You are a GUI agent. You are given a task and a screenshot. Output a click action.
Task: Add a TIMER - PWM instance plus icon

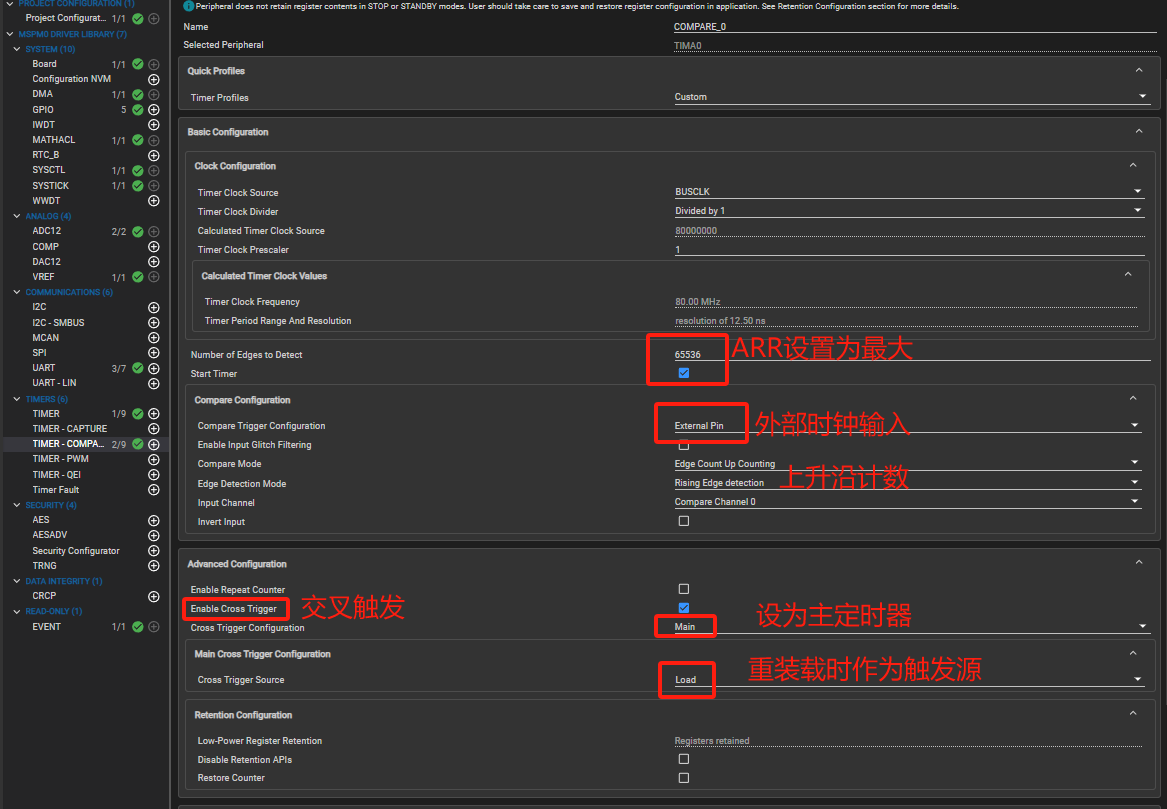click(154, 459)
